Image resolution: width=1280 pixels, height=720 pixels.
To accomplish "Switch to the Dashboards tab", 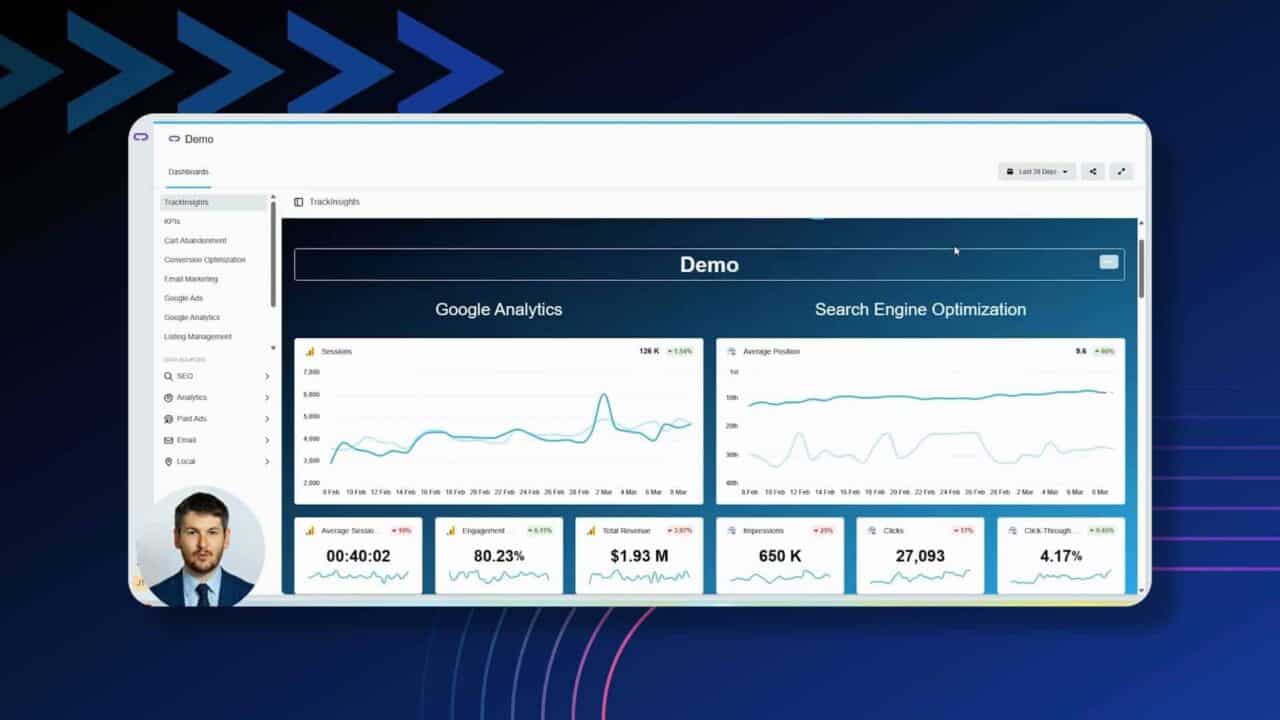I will point(188,172).
